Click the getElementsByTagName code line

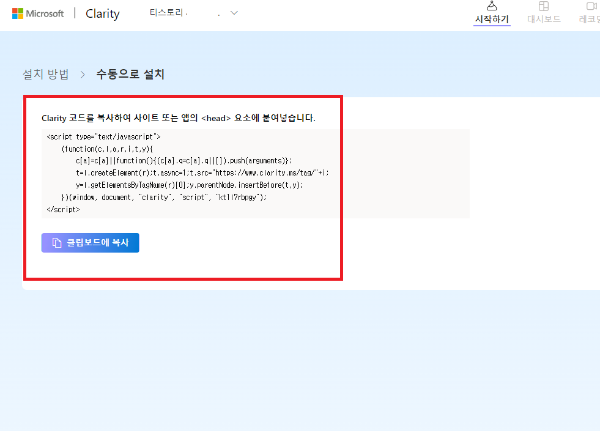[x=189, y=185]
